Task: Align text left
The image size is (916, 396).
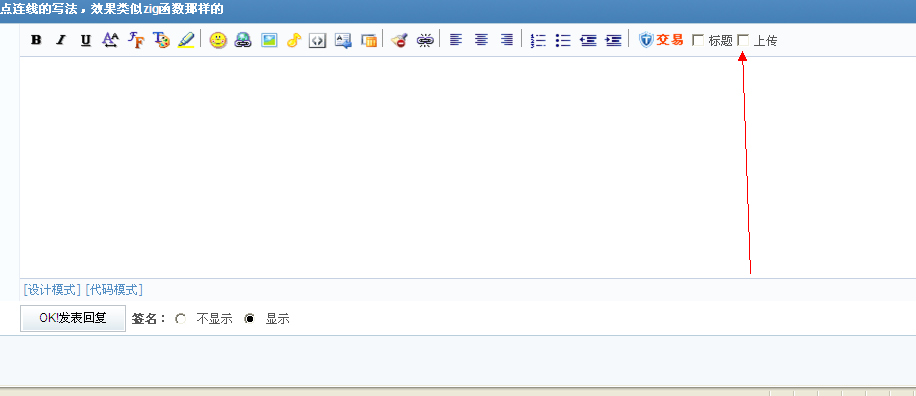Action: click(x=456, y=40)
